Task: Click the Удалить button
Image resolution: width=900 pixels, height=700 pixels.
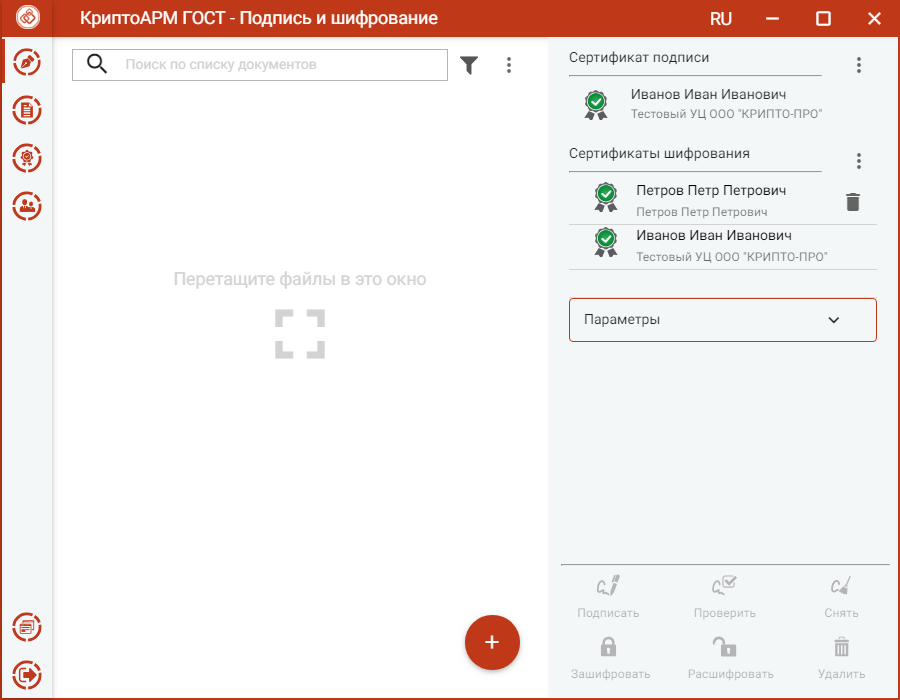Action: 841,658
